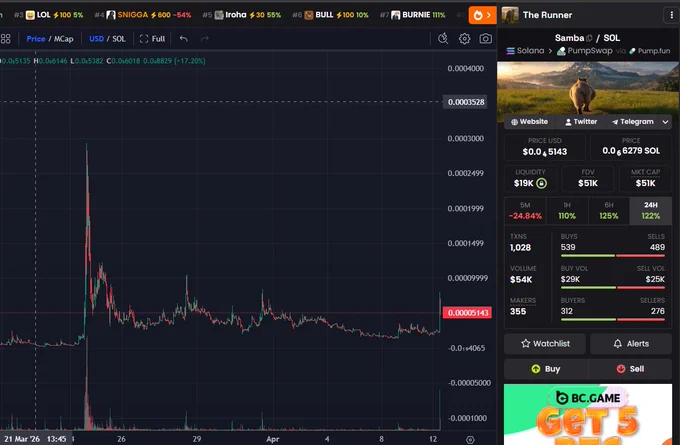This screenshot has height=445, width=680.
Task: Click the current price label 0.00005143
Action: [x=467, y=313]
